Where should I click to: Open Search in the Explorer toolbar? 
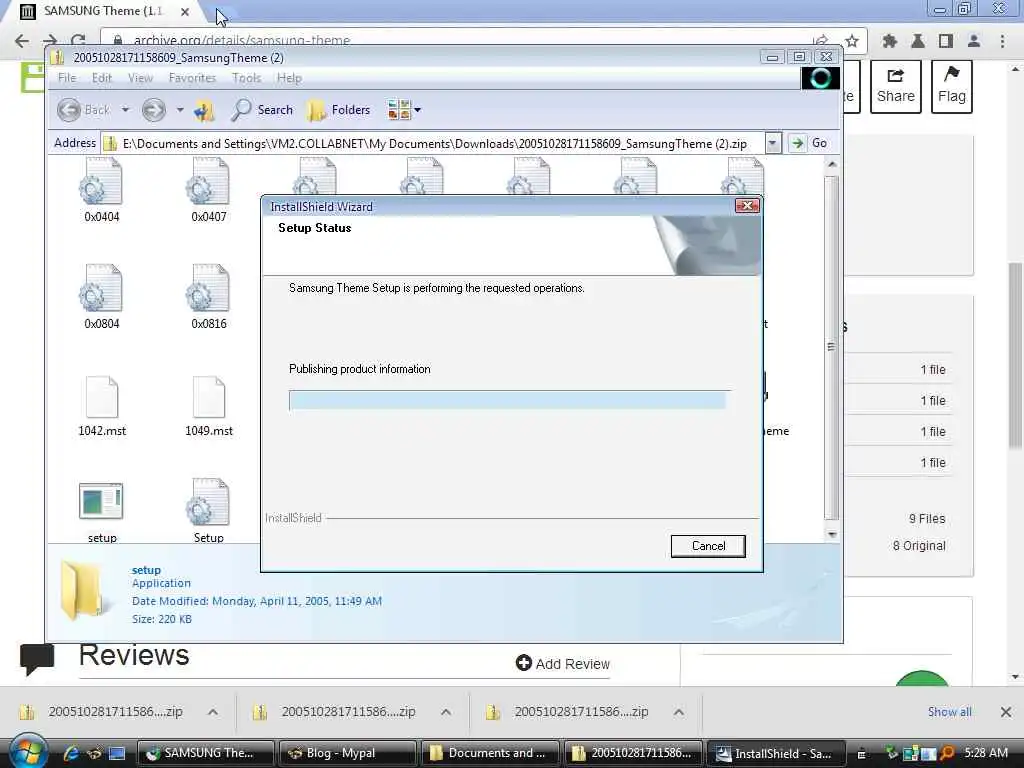point(262,110)
